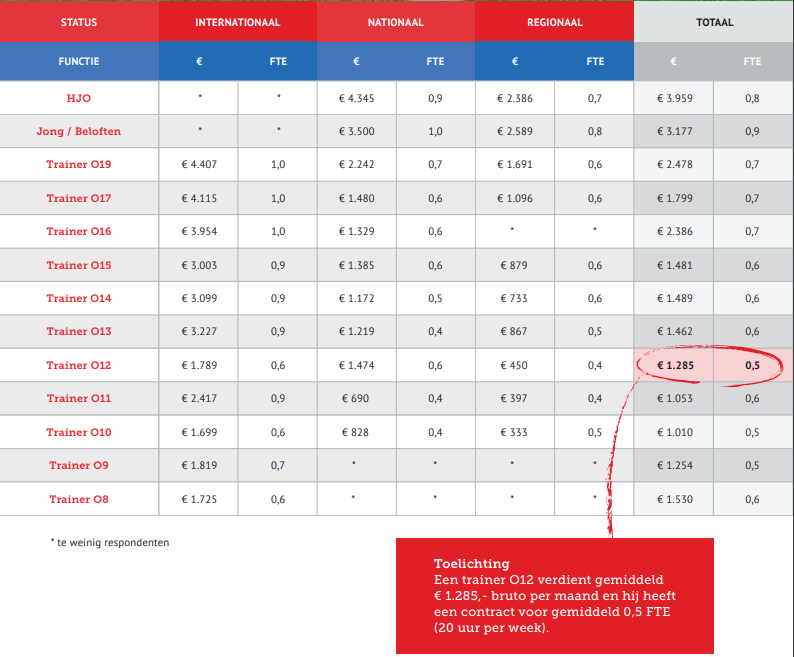The image size is (794, 657).
Task: Click the € 4.345 cell in HJO row
Action: (x=356, y=98)
